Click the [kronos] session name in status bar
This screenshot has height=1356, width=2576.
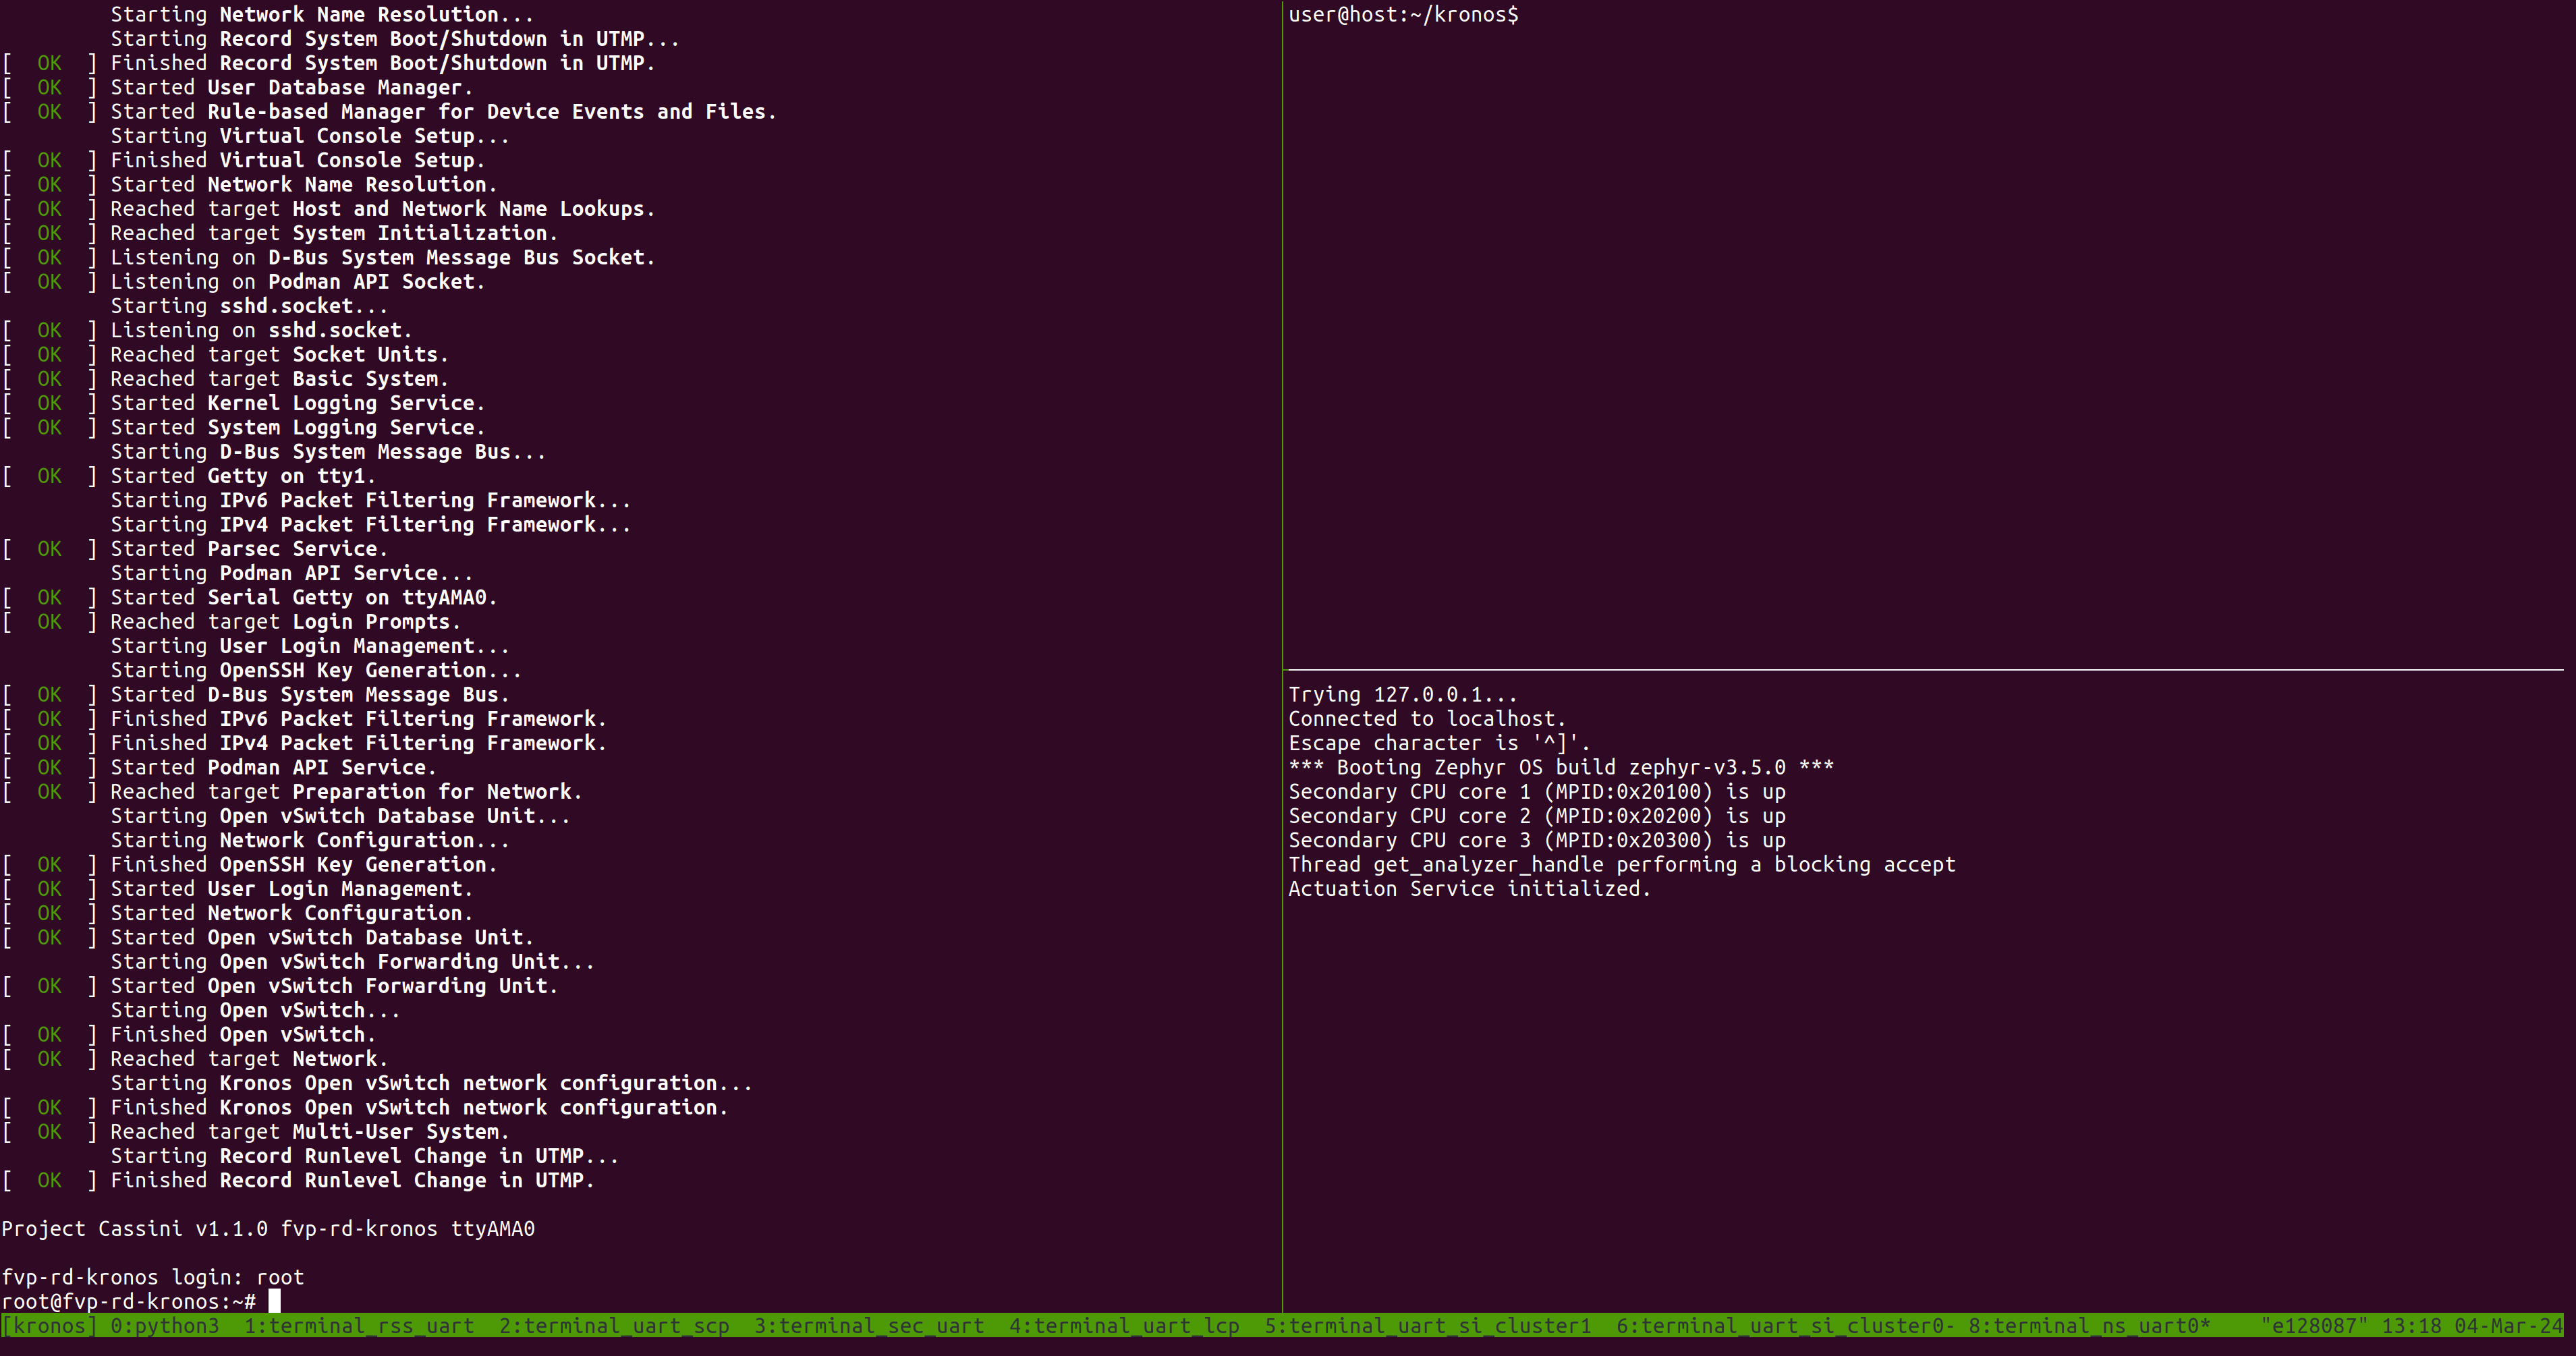click(50, 1326)
